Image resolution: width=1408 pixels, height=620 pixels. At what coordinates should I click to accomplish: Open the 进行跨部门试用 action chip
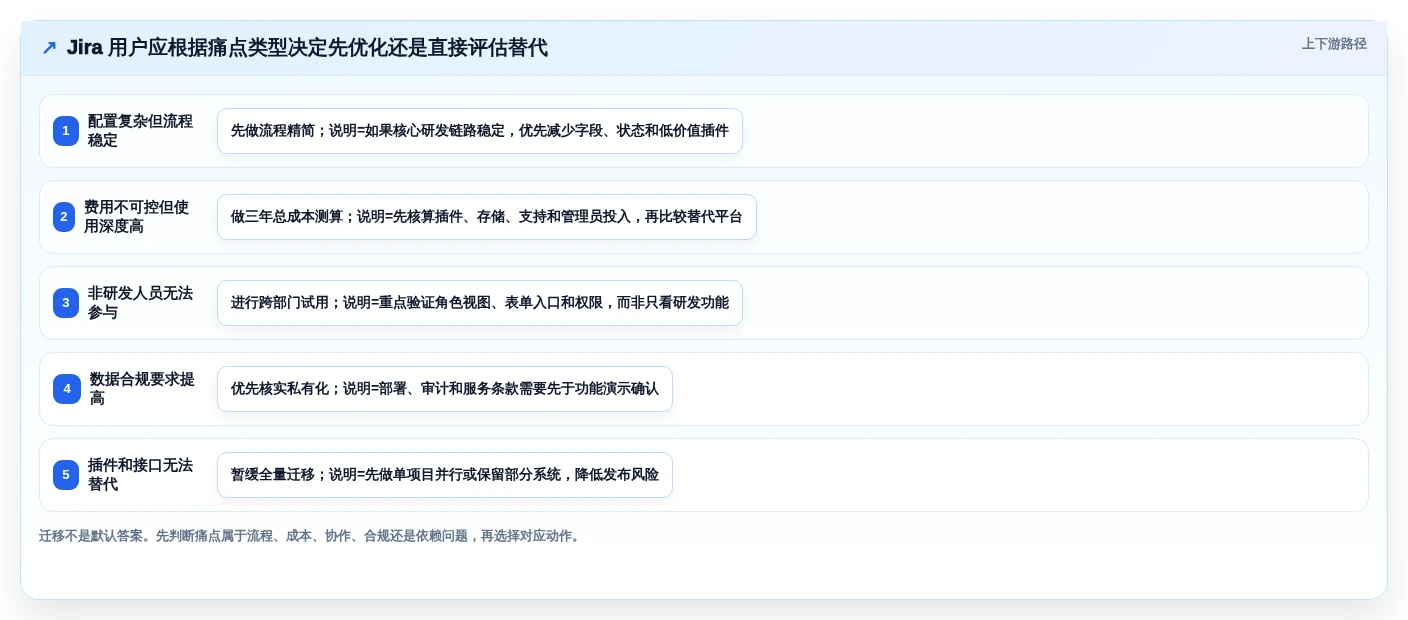(x=480, y=303)
